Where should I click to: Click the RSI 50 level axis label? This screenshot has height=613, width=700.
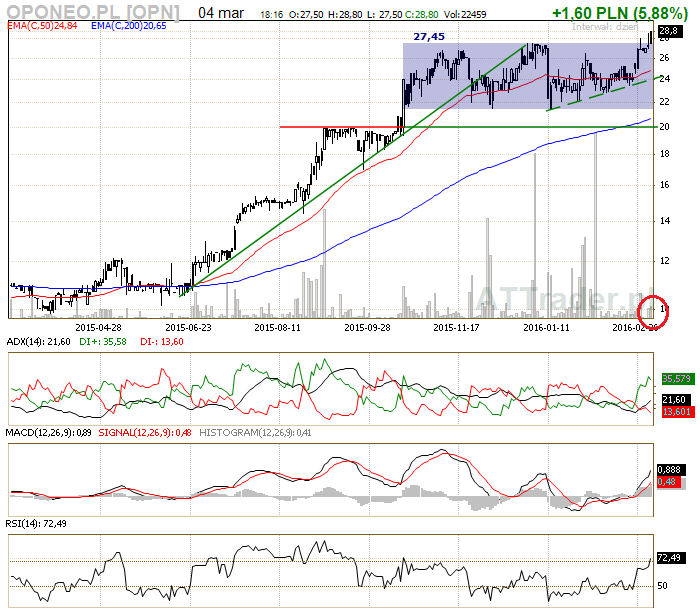coord(662,585)
